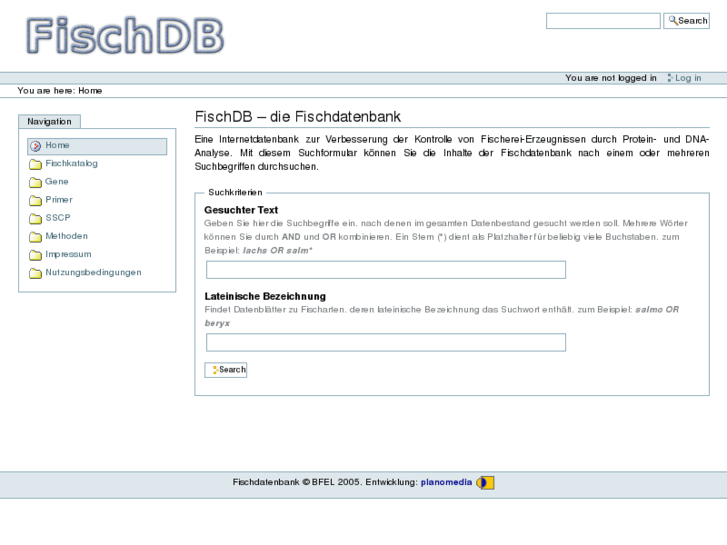This screenshot has width=727, height=545.
Task: Click the 'You are not logged in' text
Action: 611,78
